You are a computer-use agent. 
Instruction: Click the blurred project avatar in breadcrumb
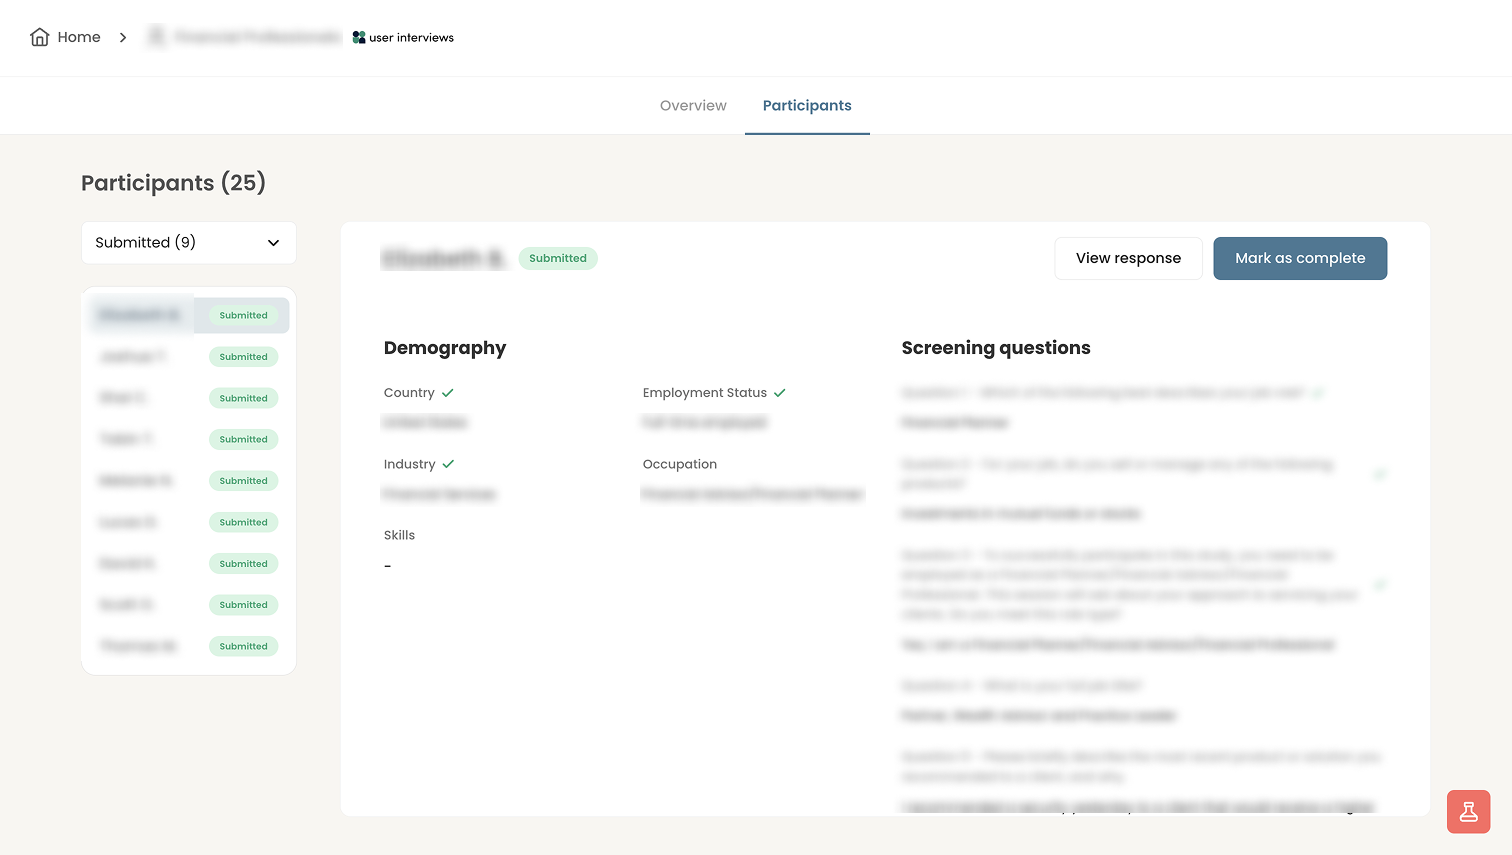point(157,37)
